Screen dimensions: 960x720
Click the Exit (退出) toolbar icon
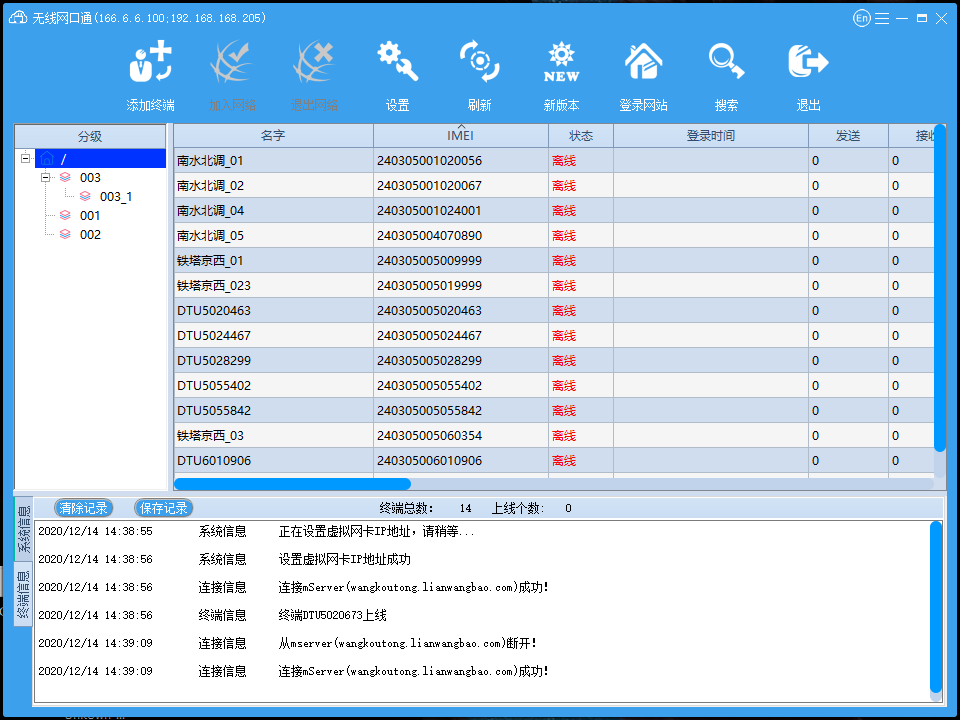coord(808,62)
